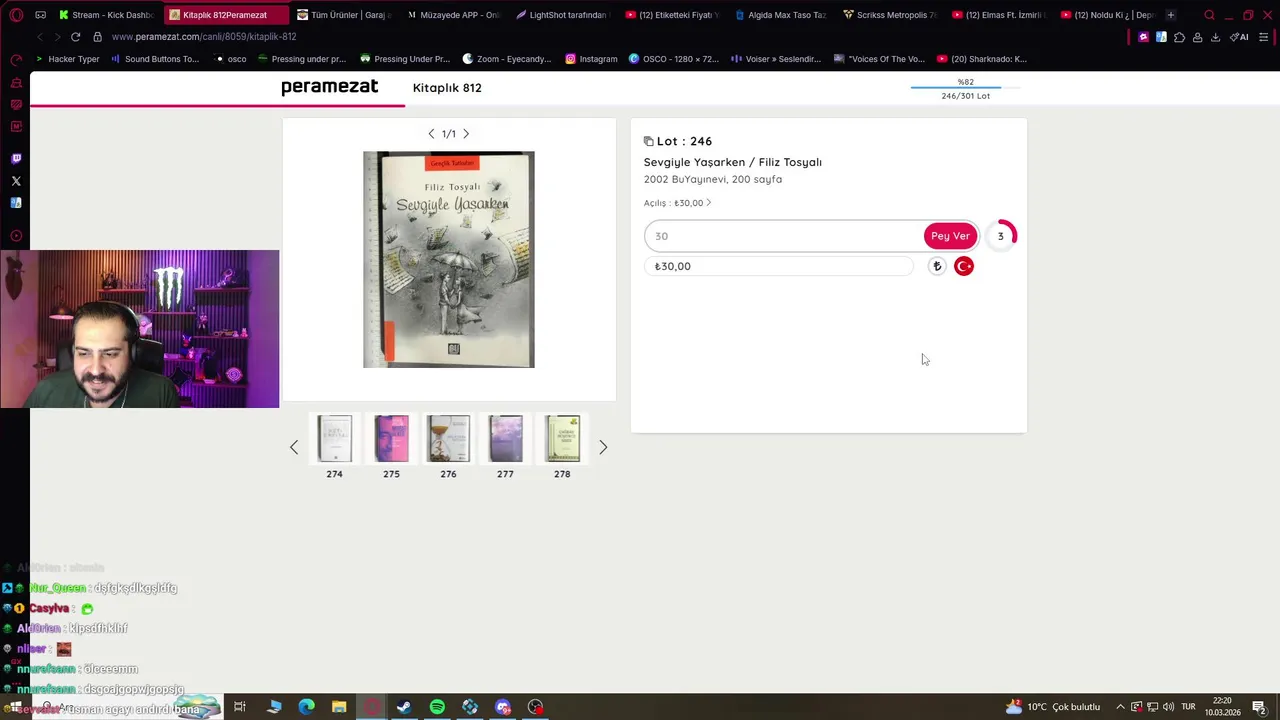The image size is (1280, 720).
Task: Open the browser easy setup menu icon
Action: [x=1264, y=37]
